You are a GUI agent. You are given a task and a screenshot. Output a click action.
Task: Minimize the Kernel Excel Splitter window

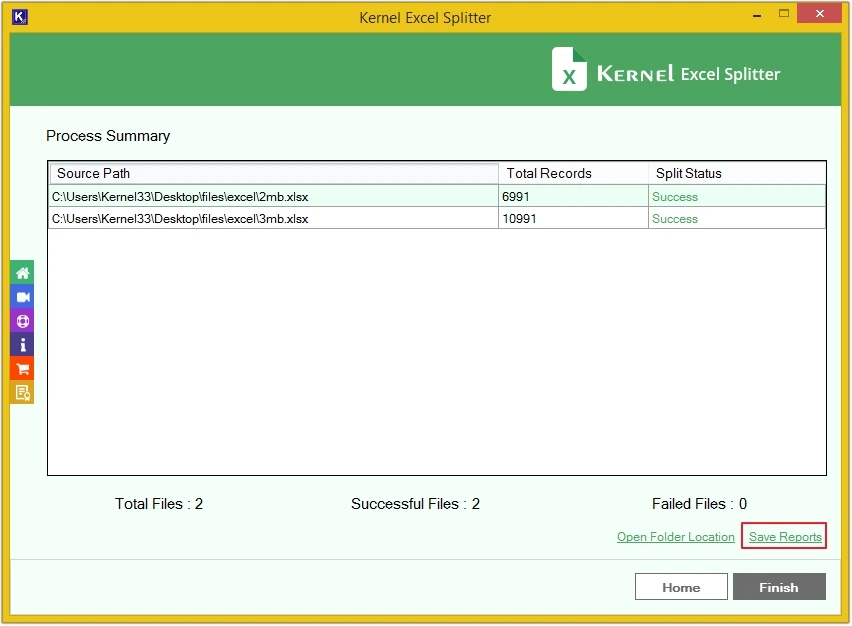point(757,13)
